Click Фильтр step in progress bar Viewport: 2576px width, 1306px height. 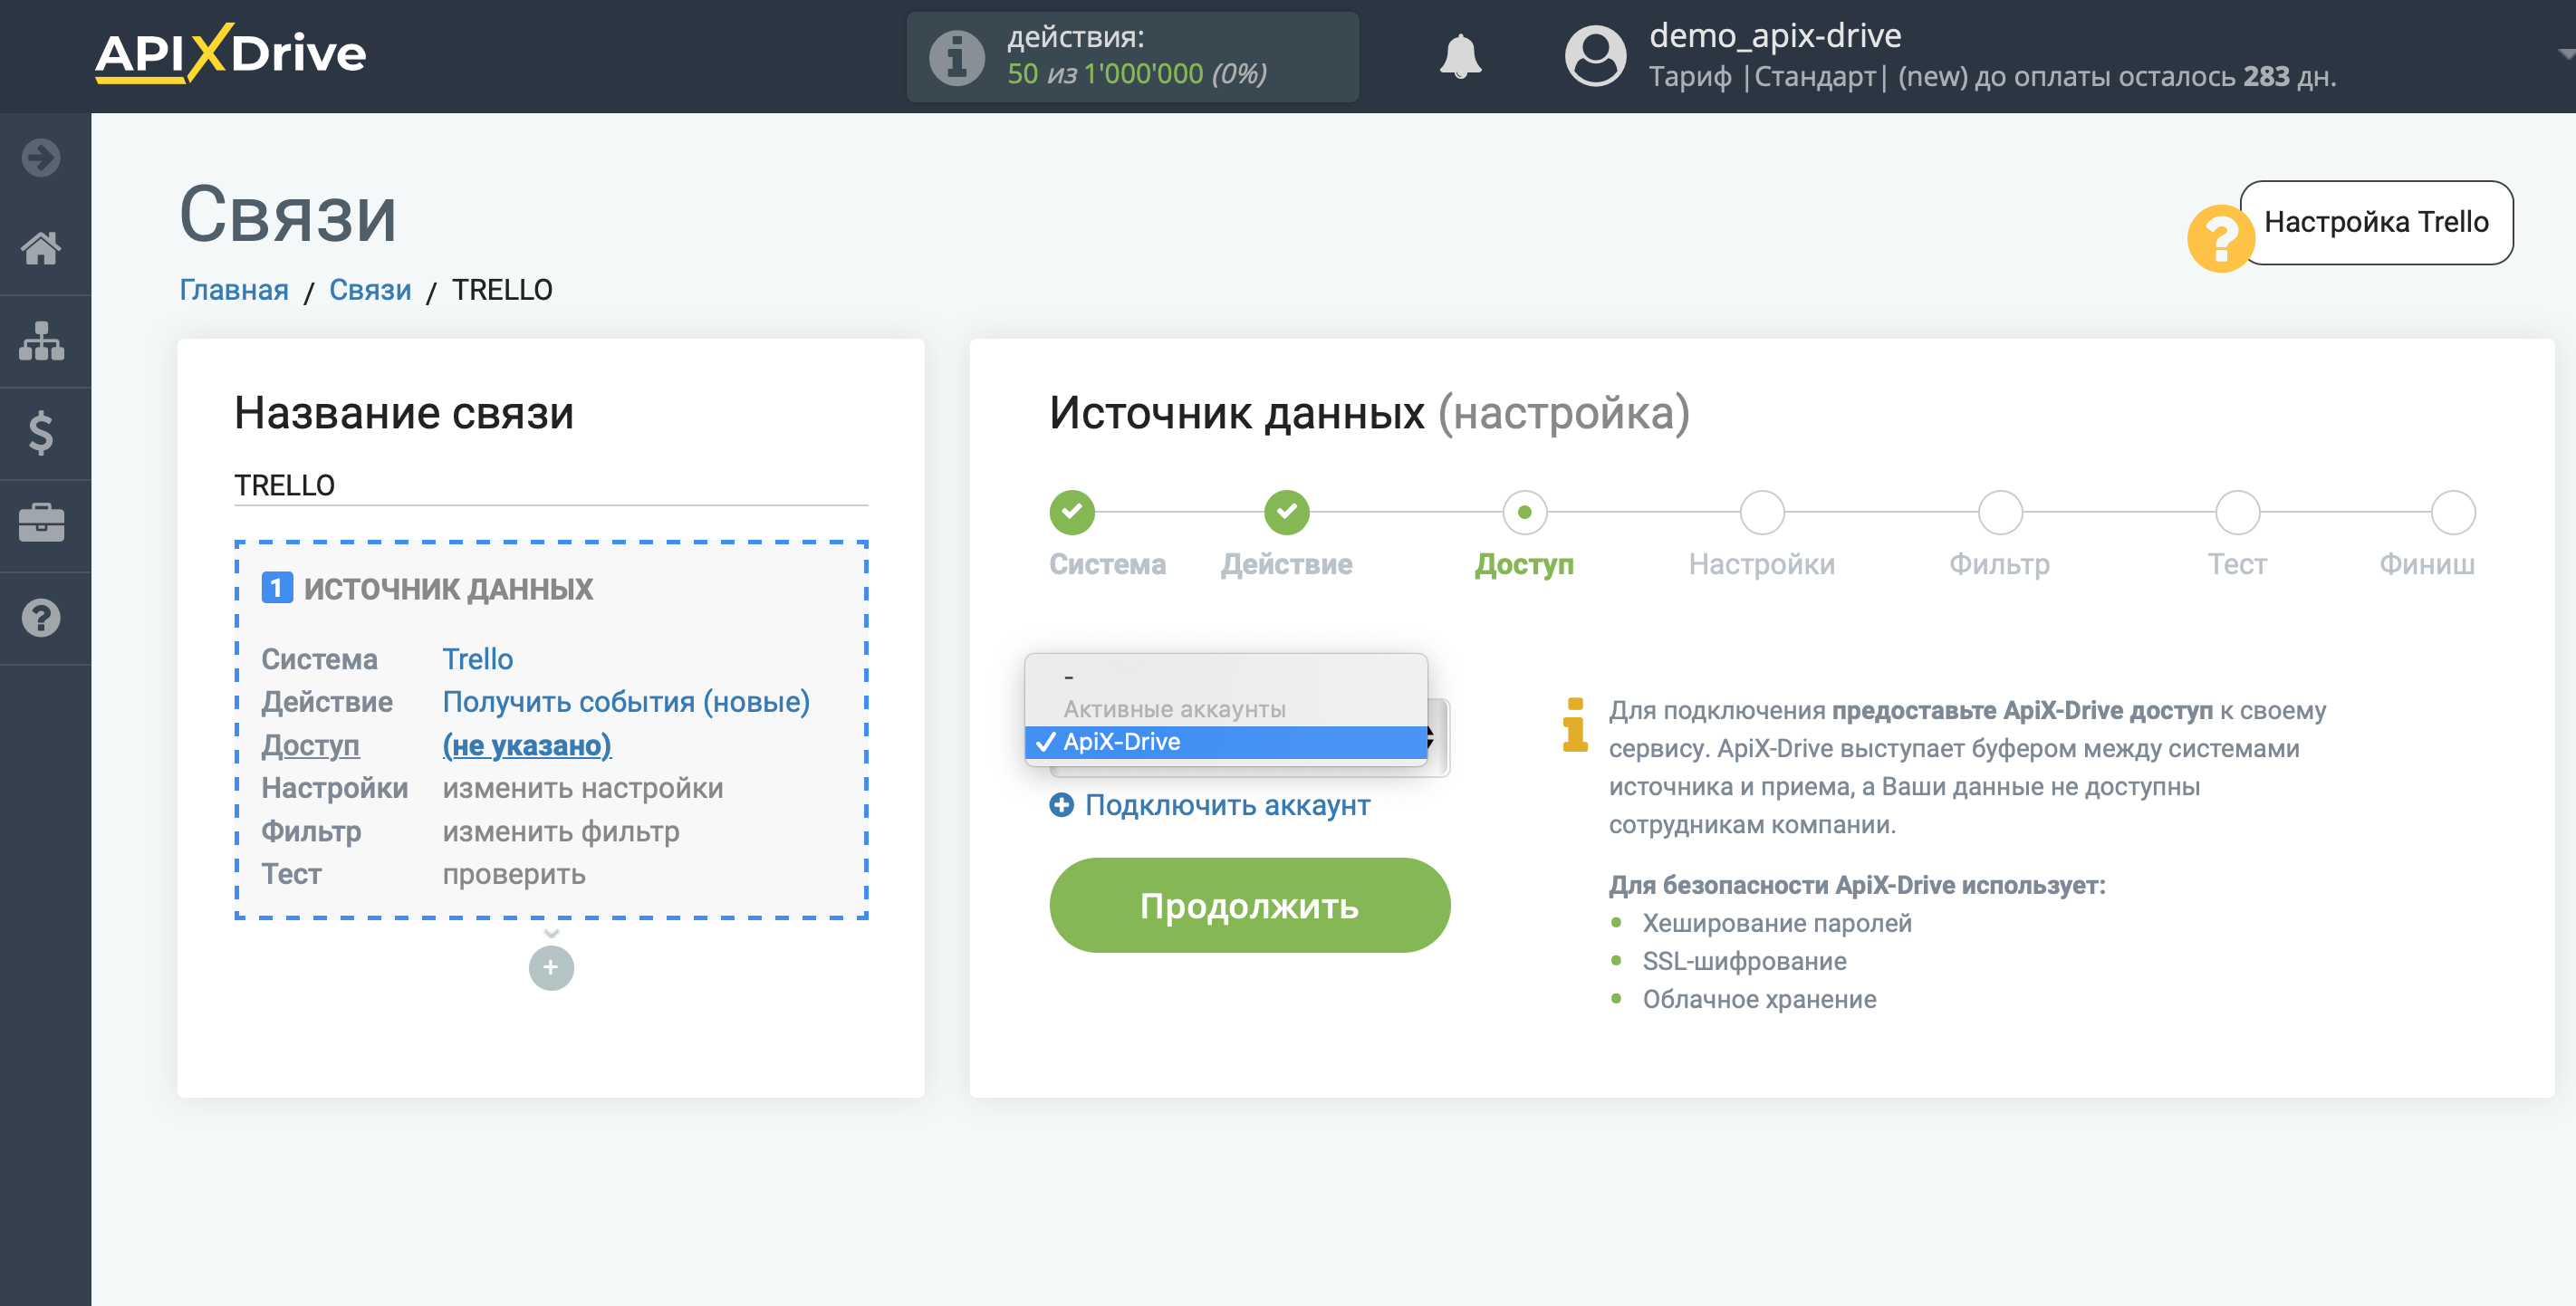click(x=1998, y=508)
